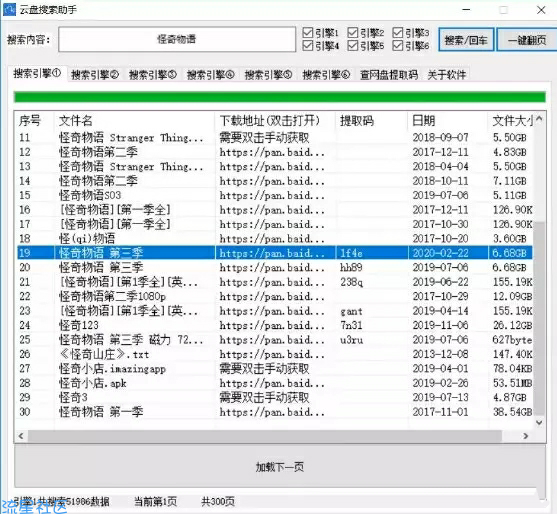Load next page with 加载下一页 button

click(x=280, y=466)
